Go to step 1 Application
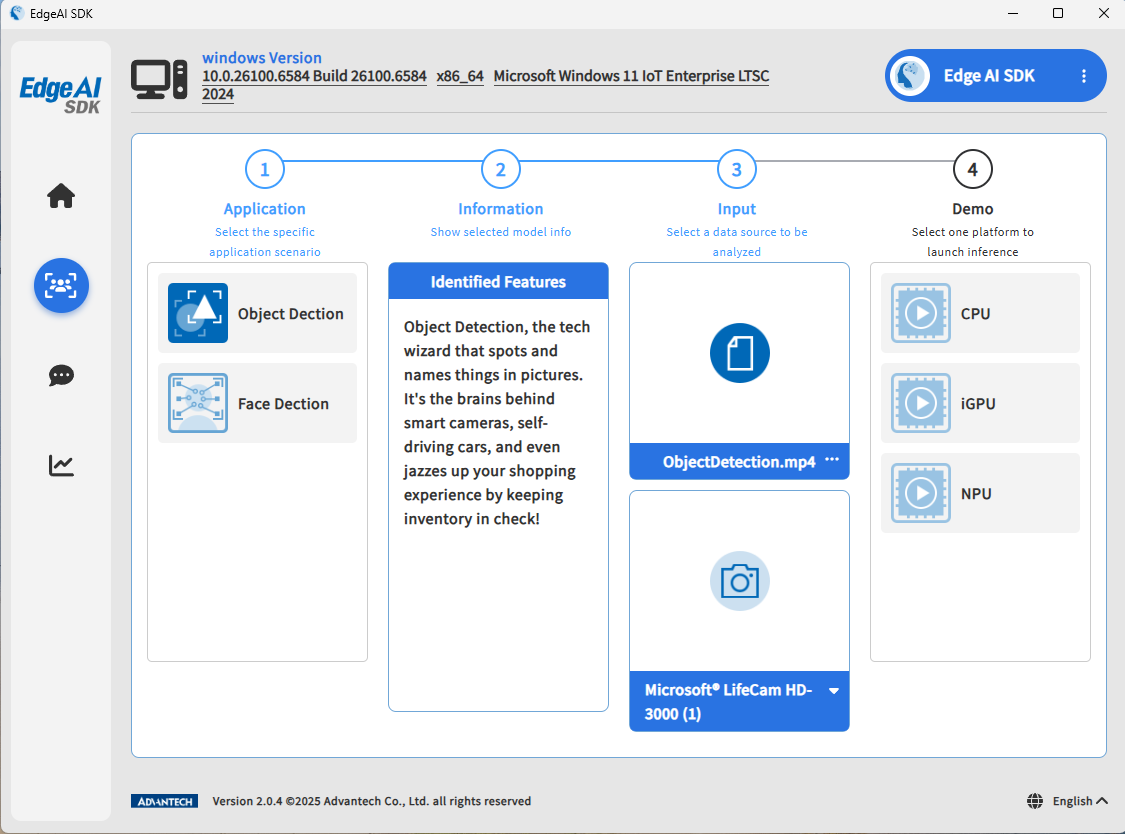The image size is (1125, 834). (x=265, y=170)
